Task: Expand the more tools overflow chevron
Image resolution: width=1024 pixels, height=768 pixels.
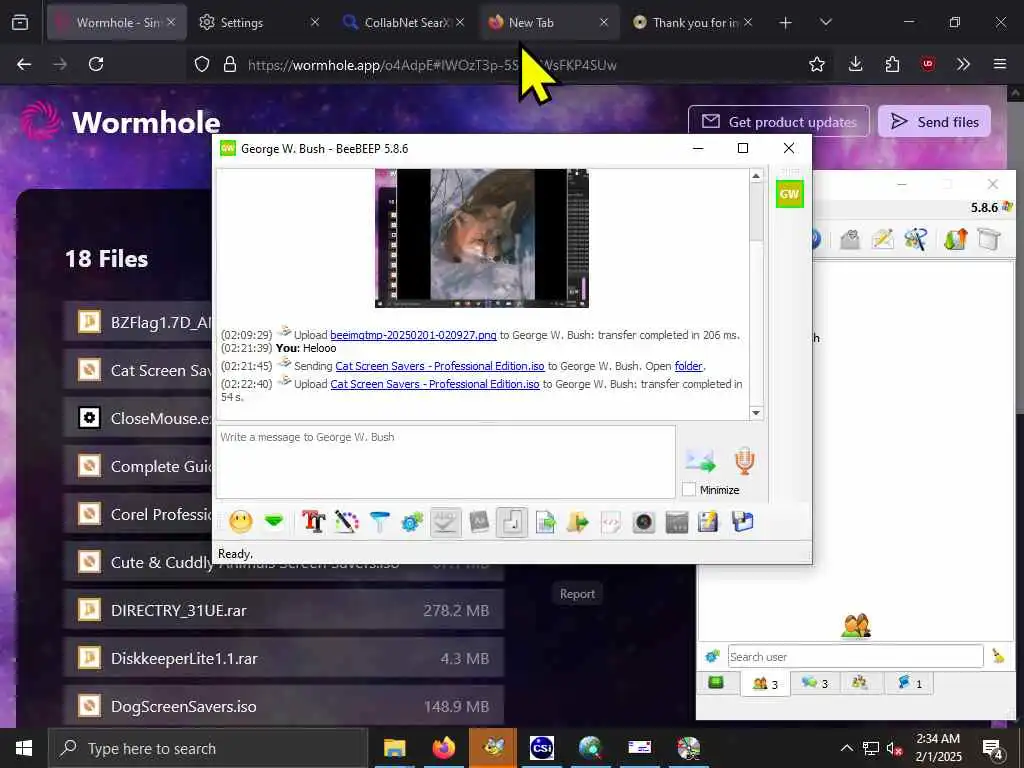Action: pyautogui.click(x=963, y=64)
